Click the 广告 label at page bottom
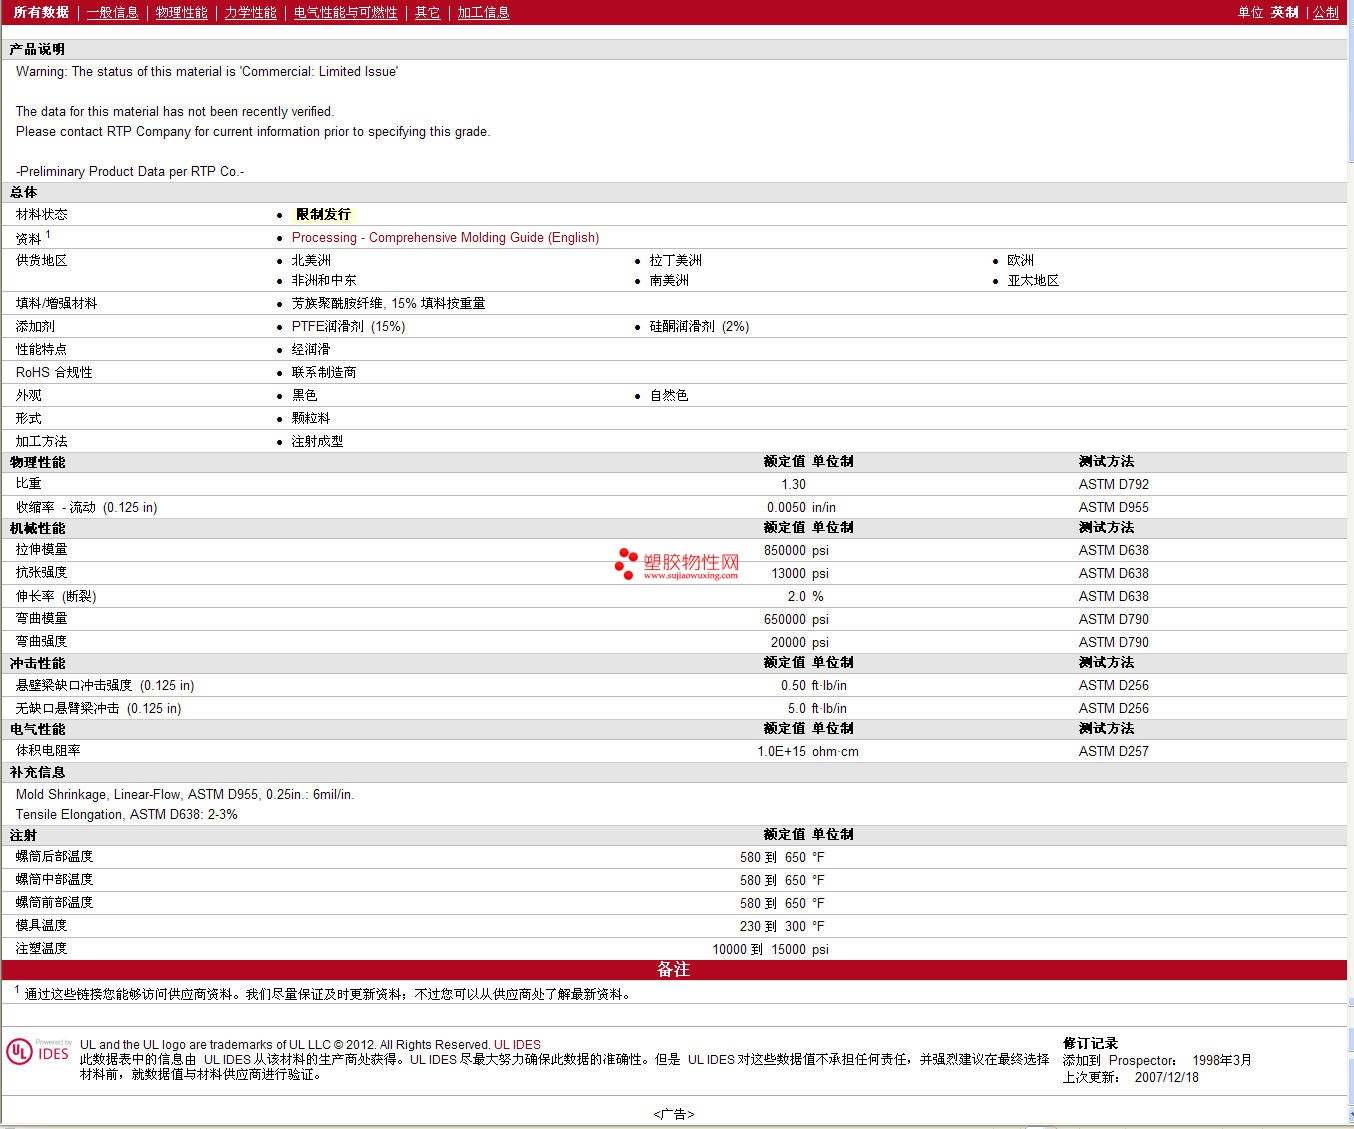 tap(674, 1114)
